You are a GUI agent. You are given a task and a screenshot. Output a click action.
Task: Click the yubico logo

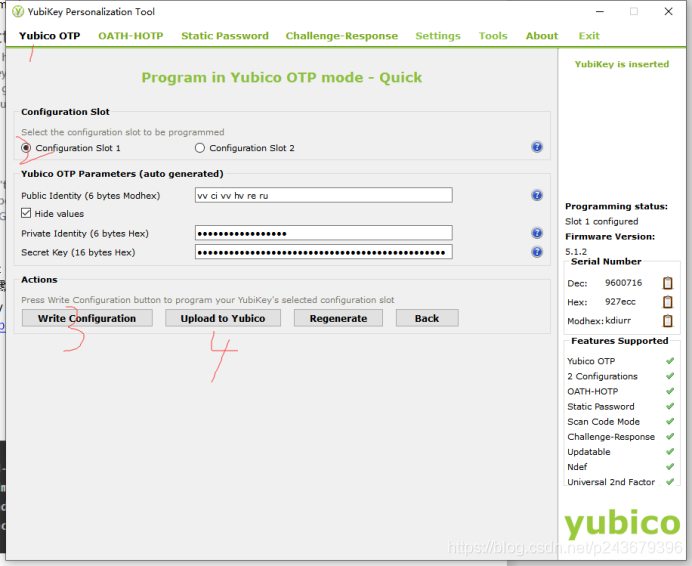coord(622,524)
